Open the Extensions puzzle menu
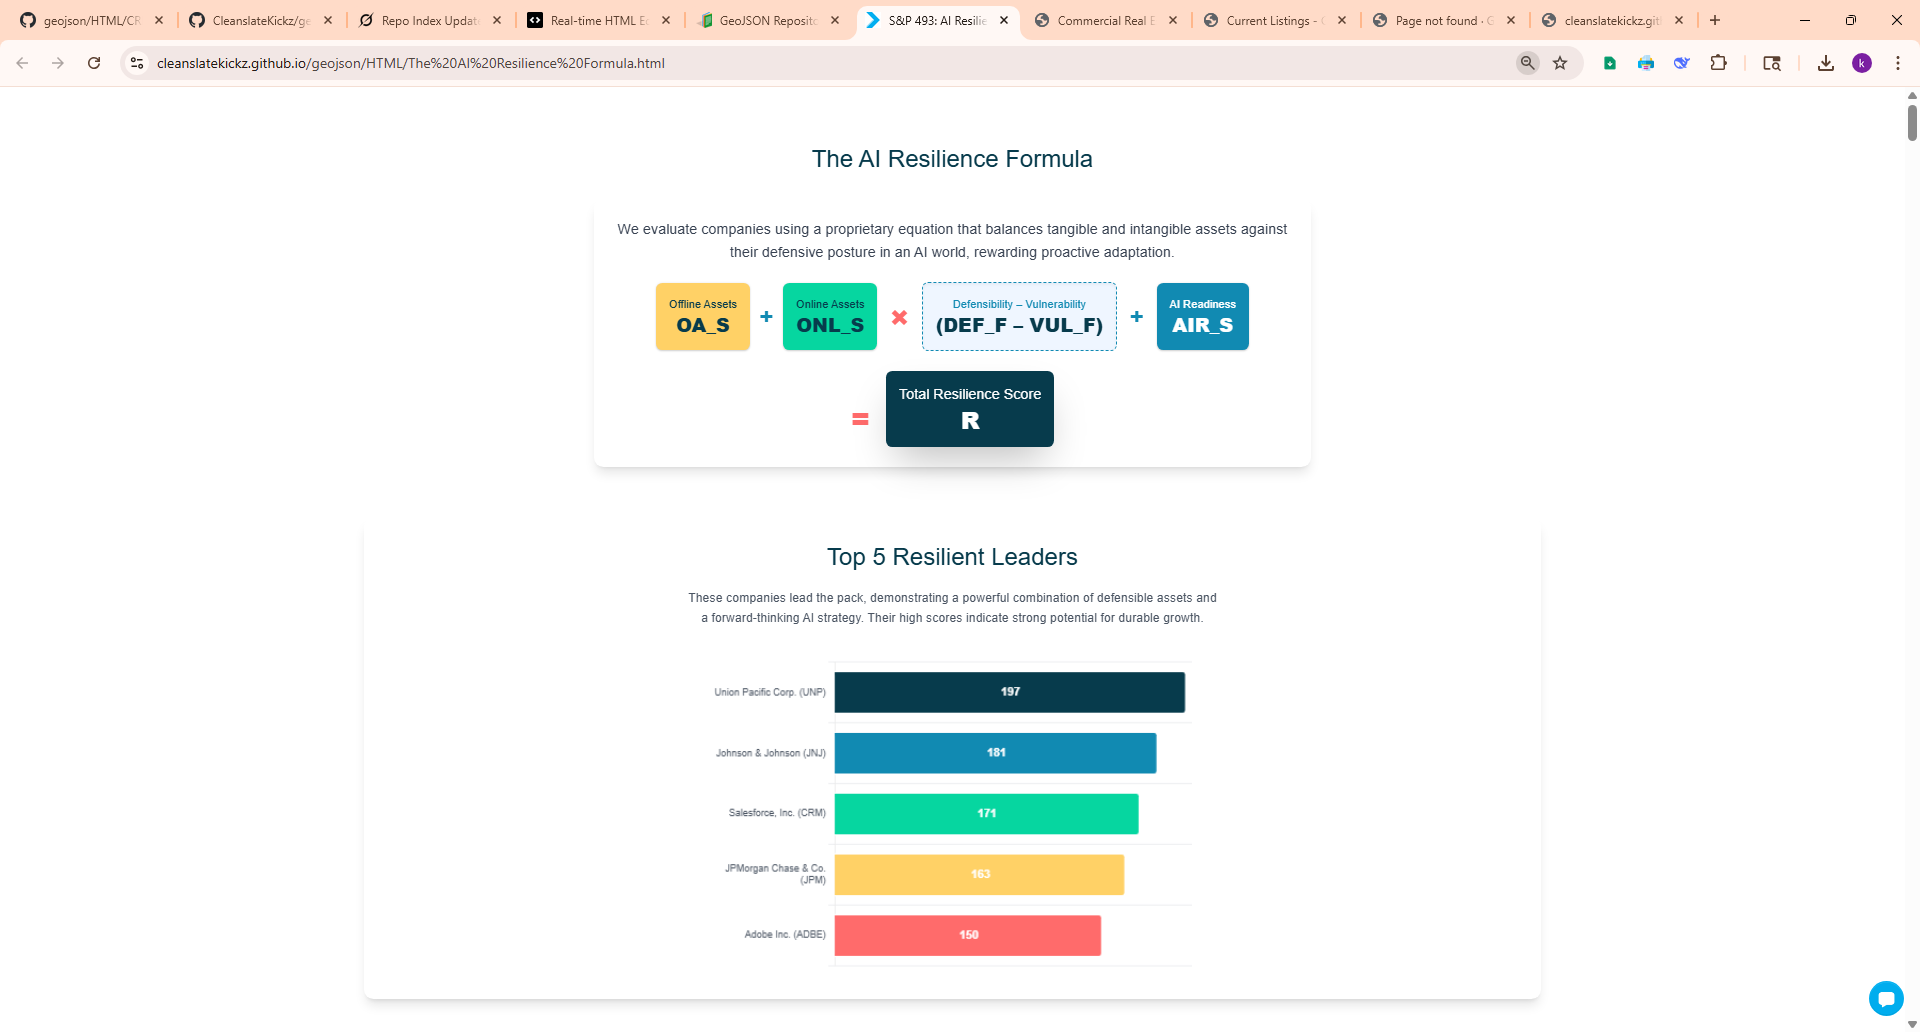Screen dimensions: 1920x1032 1718,63
